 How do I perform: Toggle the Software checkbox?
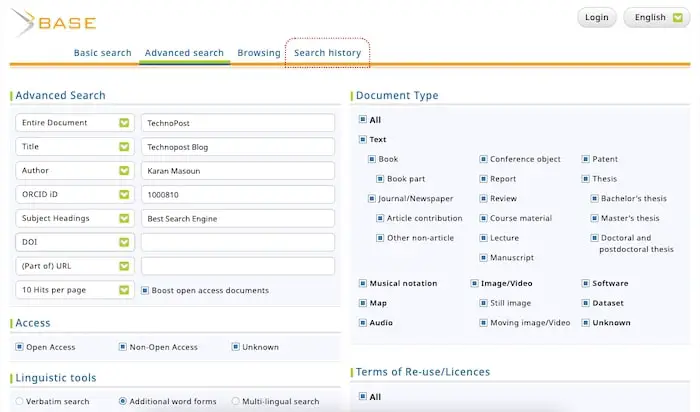click(x=585, y=283)
